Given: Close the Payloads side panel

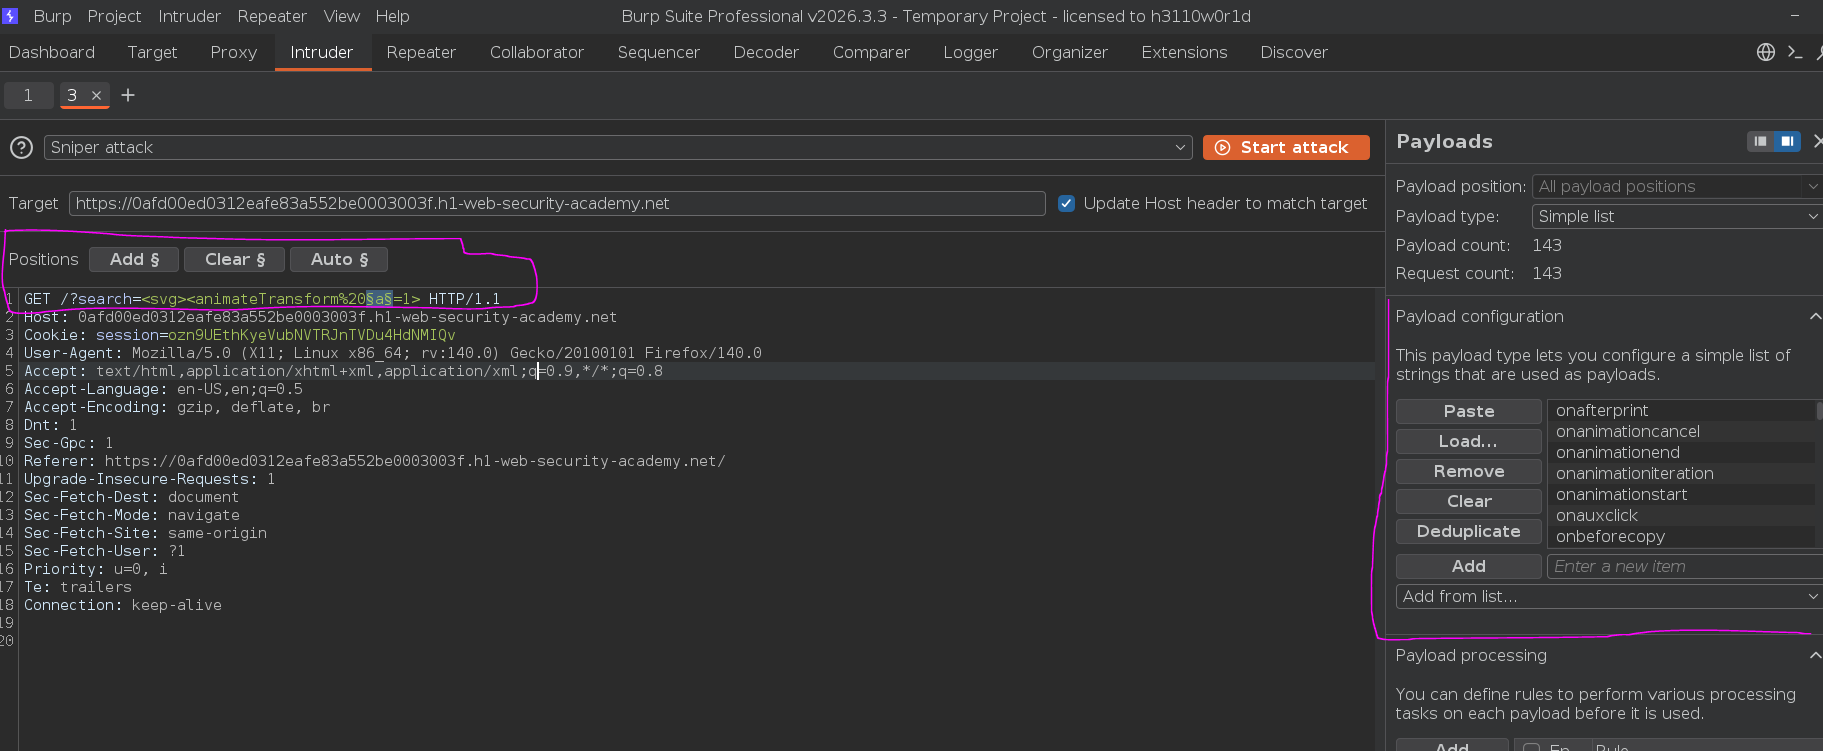Looking at the screenshot, I should coord(1817,142).
